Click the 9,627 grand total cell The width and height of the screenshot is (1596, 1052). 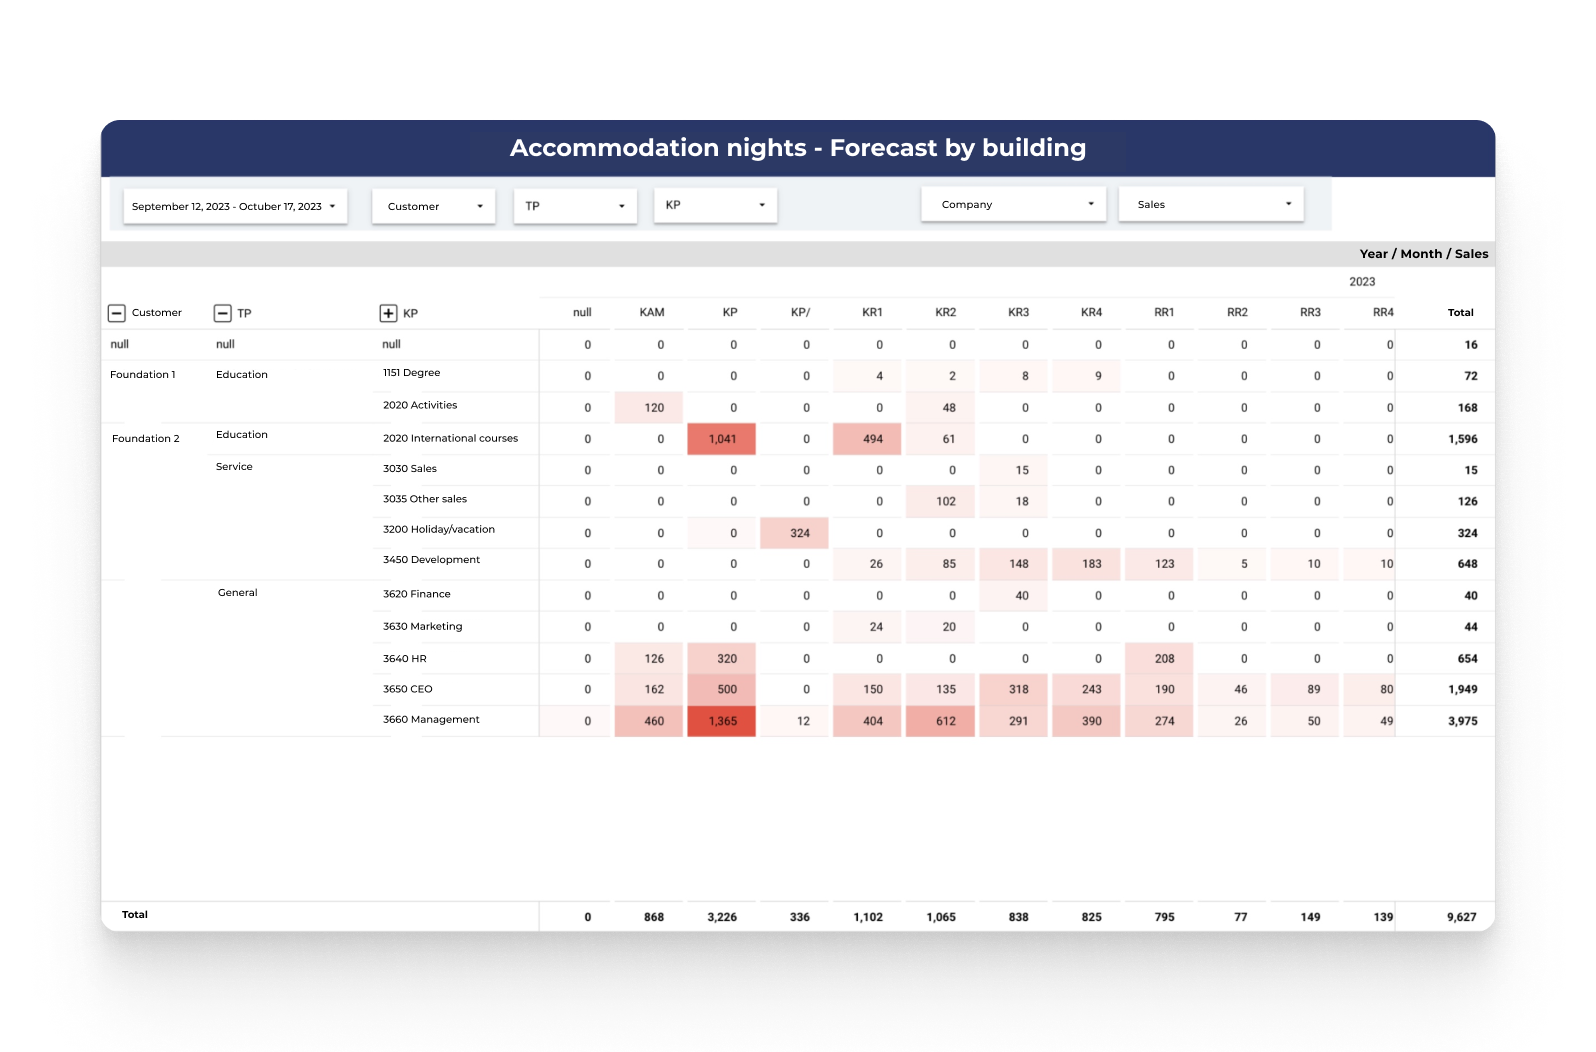point(1461,917)
